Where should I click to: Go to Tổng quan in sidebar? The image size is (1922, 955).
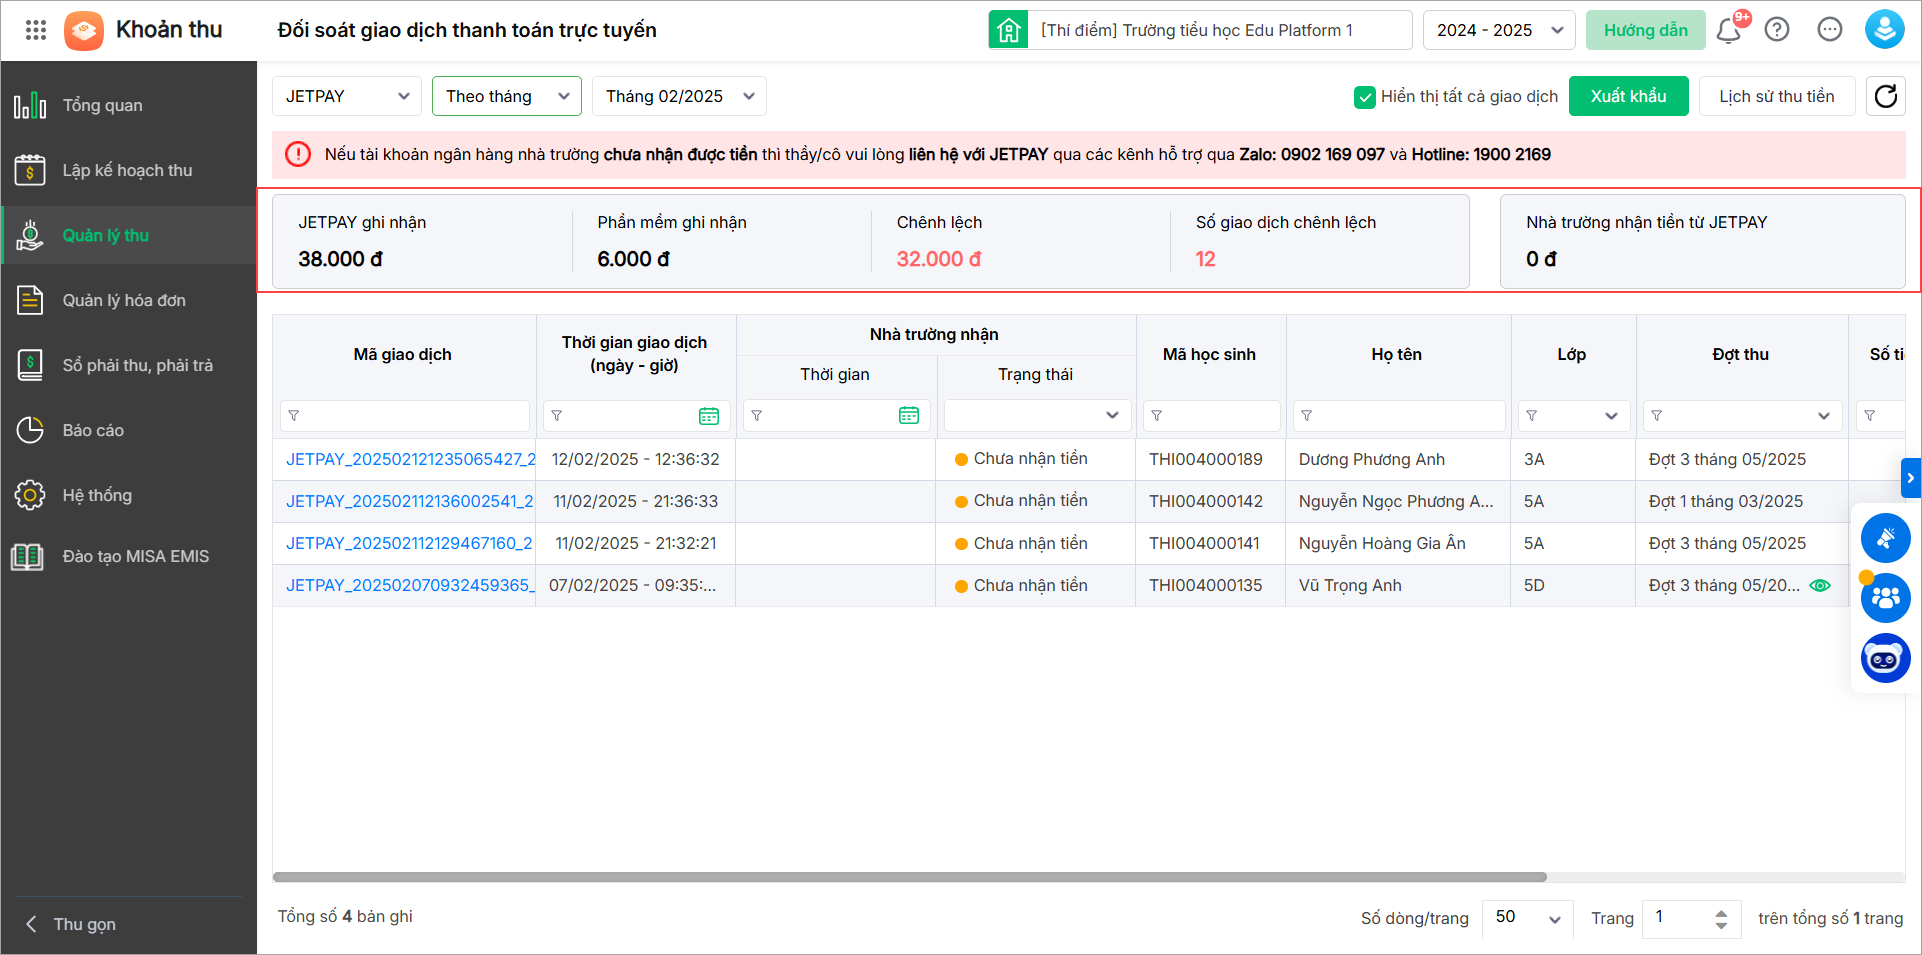[102, 105]
